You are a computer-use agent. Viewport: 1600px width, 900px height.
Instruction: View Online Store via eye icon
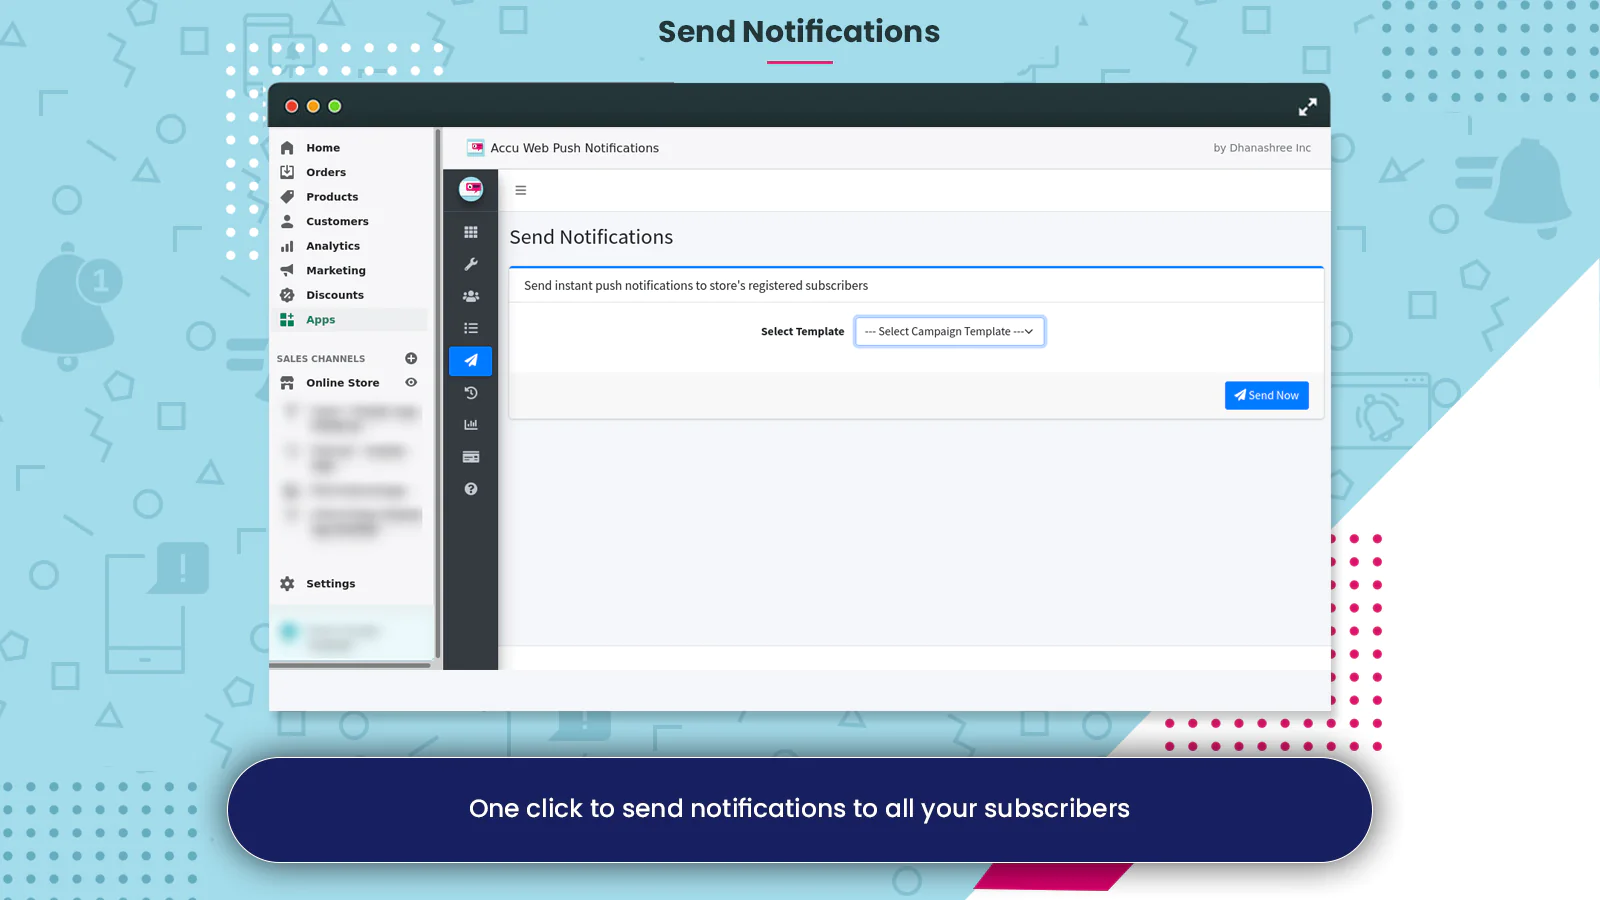(x=411, y=382)
